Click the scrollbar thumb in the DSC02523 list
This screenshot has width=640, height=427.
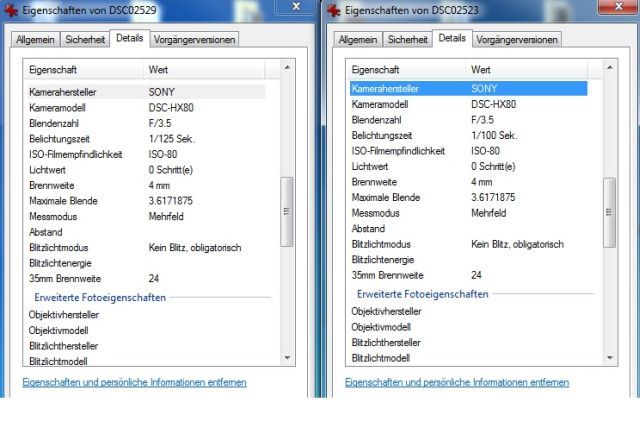pyautogui.click(x=609, y=212)
